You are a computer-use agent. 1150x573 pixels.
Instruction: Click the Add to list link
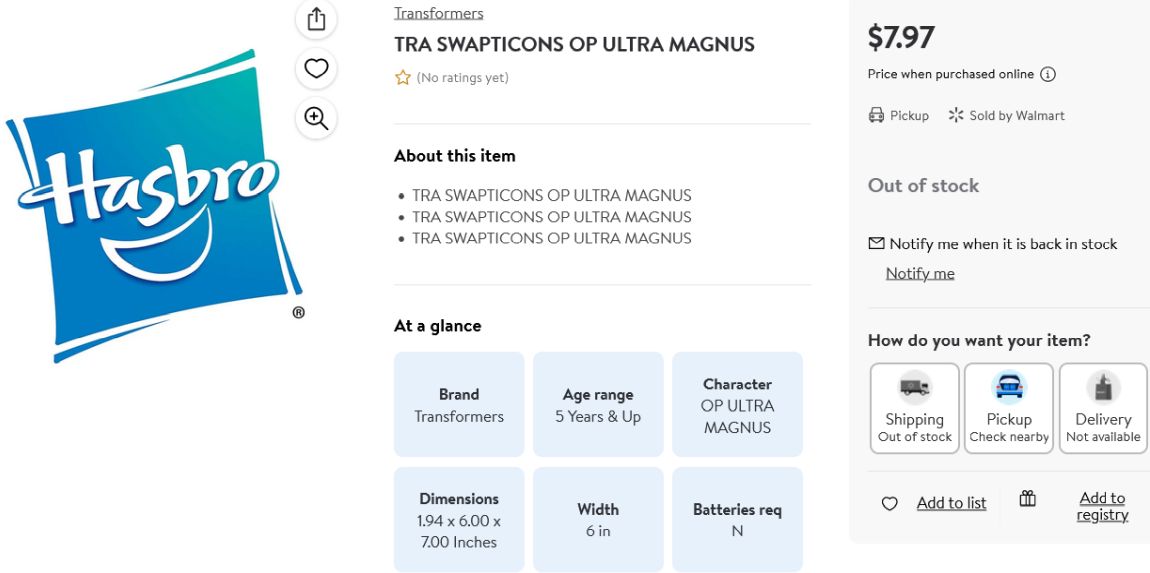(x=951, y=503)
